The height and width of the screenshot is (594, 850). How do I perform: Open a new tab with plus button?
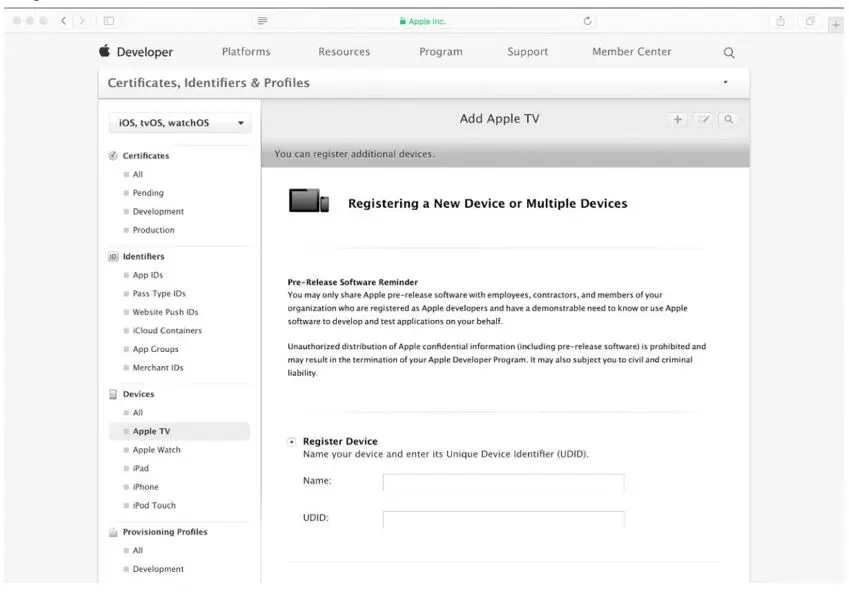coord(836,24)
